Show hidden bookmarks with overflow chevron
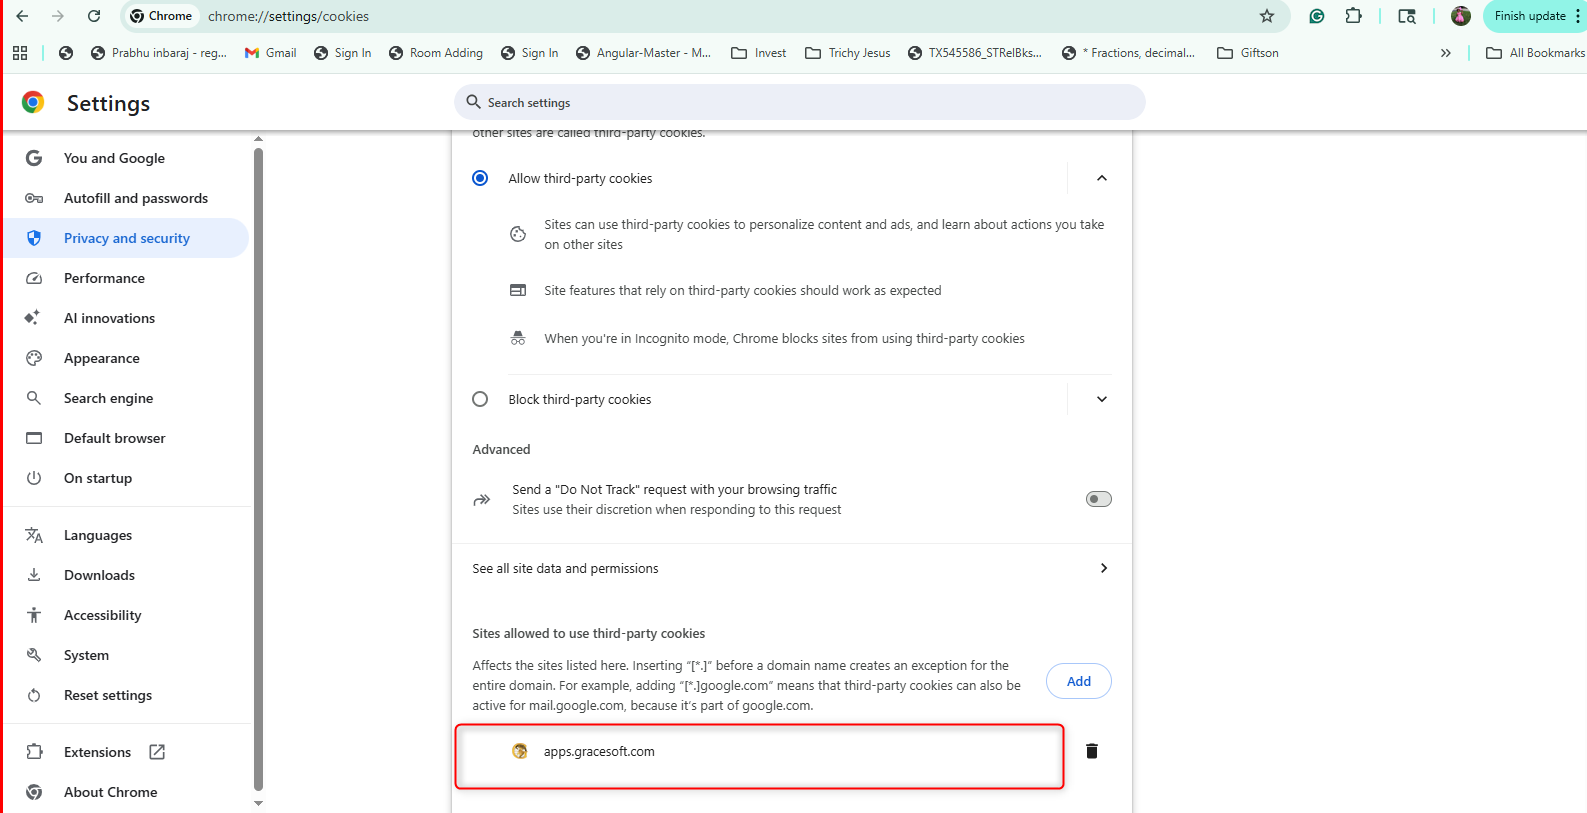 [x=1446, y=53]
